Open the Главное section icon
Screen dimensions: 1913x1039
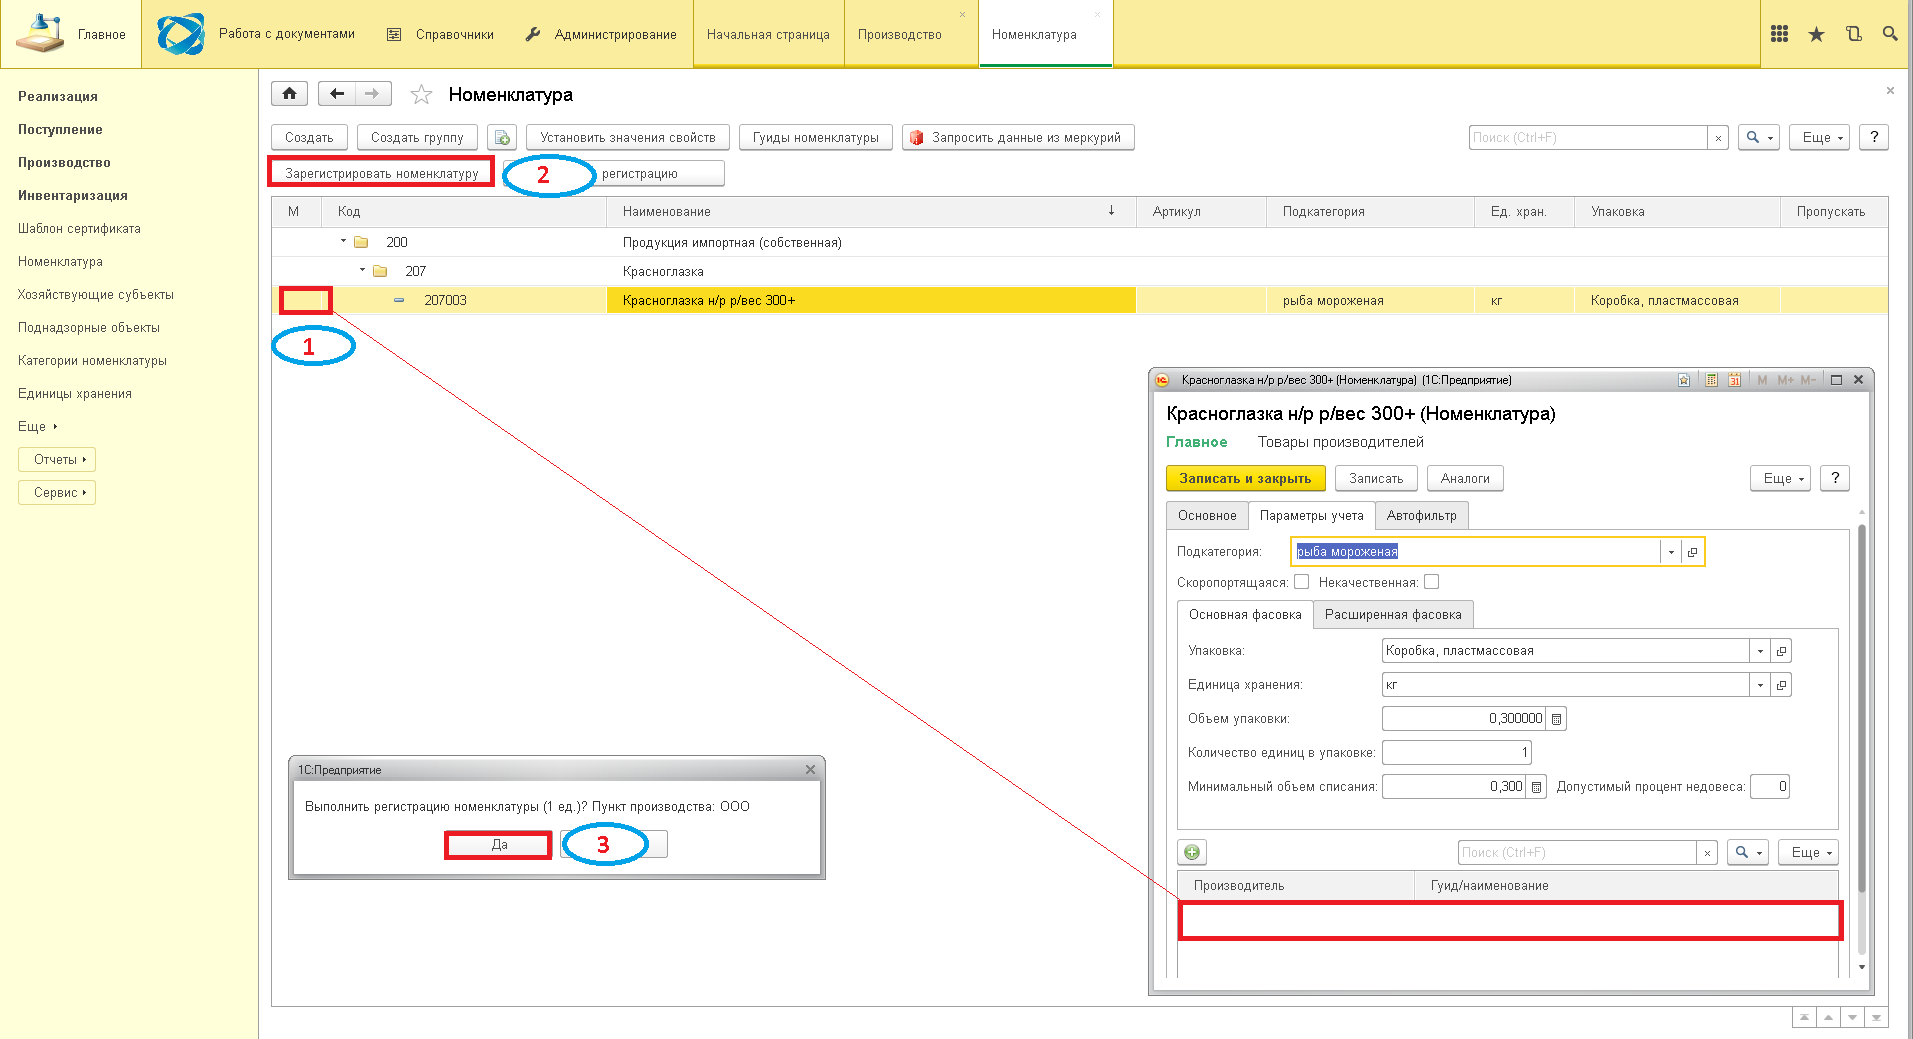coord(40,34)
